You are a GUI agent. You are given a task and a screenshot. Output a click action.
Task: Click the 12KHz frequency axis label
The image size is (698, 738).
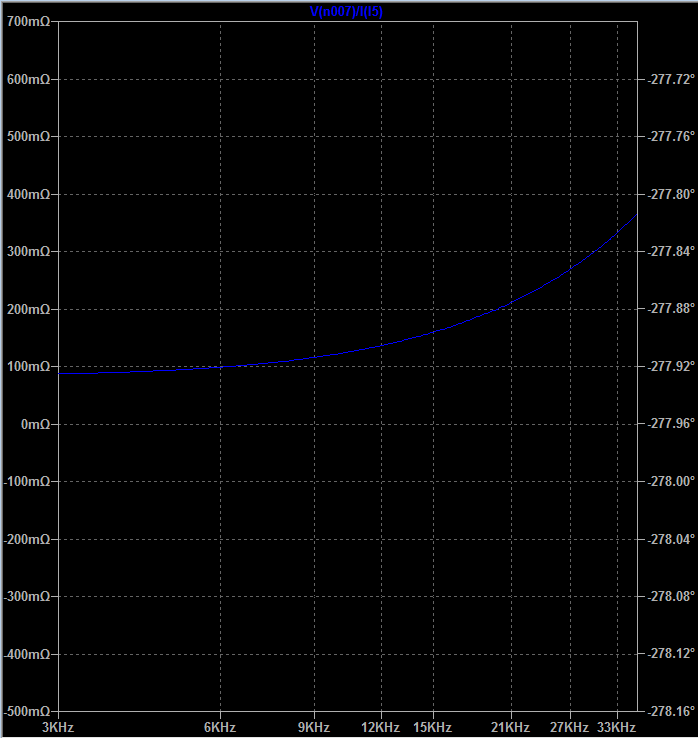(380, 728)
